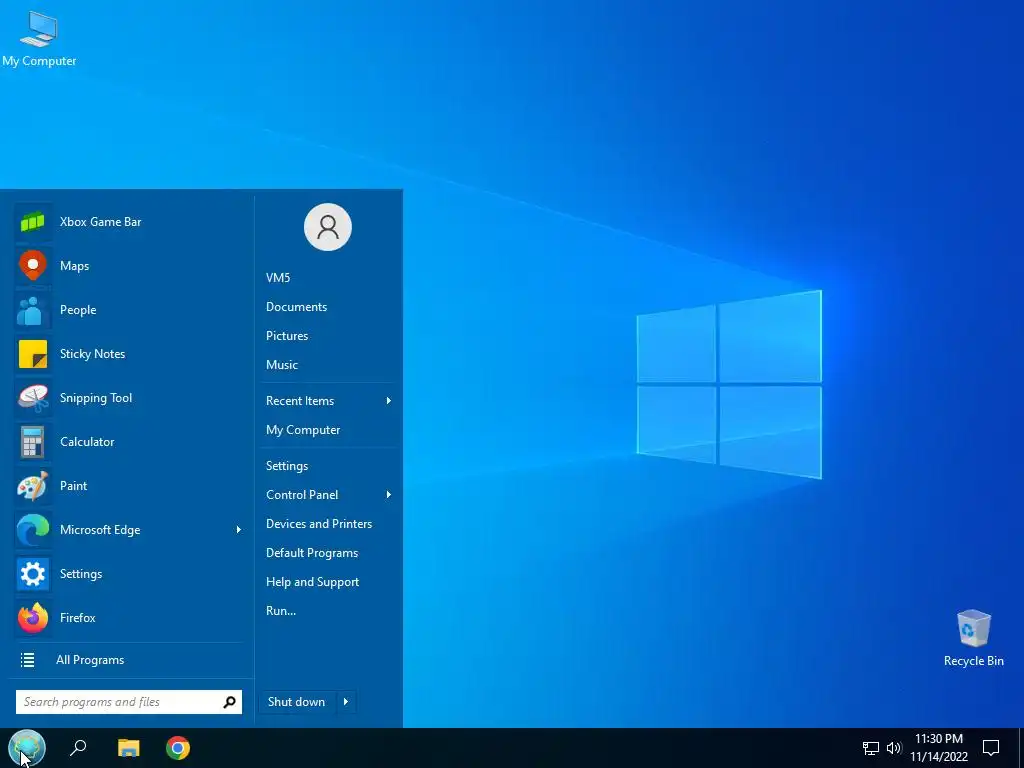Open the Shut down options arrow

[346, 702]
